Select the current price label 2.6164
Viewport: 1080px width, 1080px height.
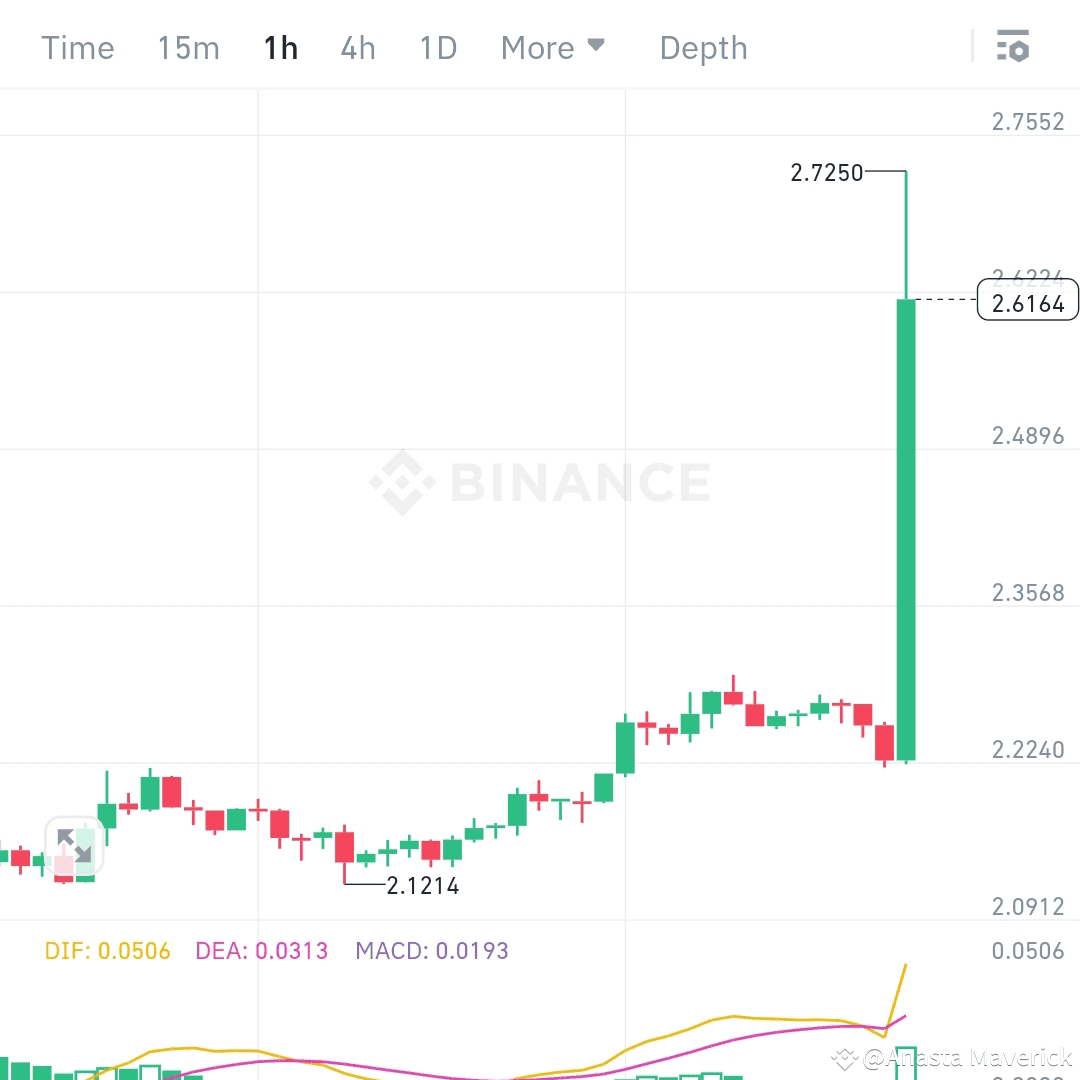(x=1027, y=300)
